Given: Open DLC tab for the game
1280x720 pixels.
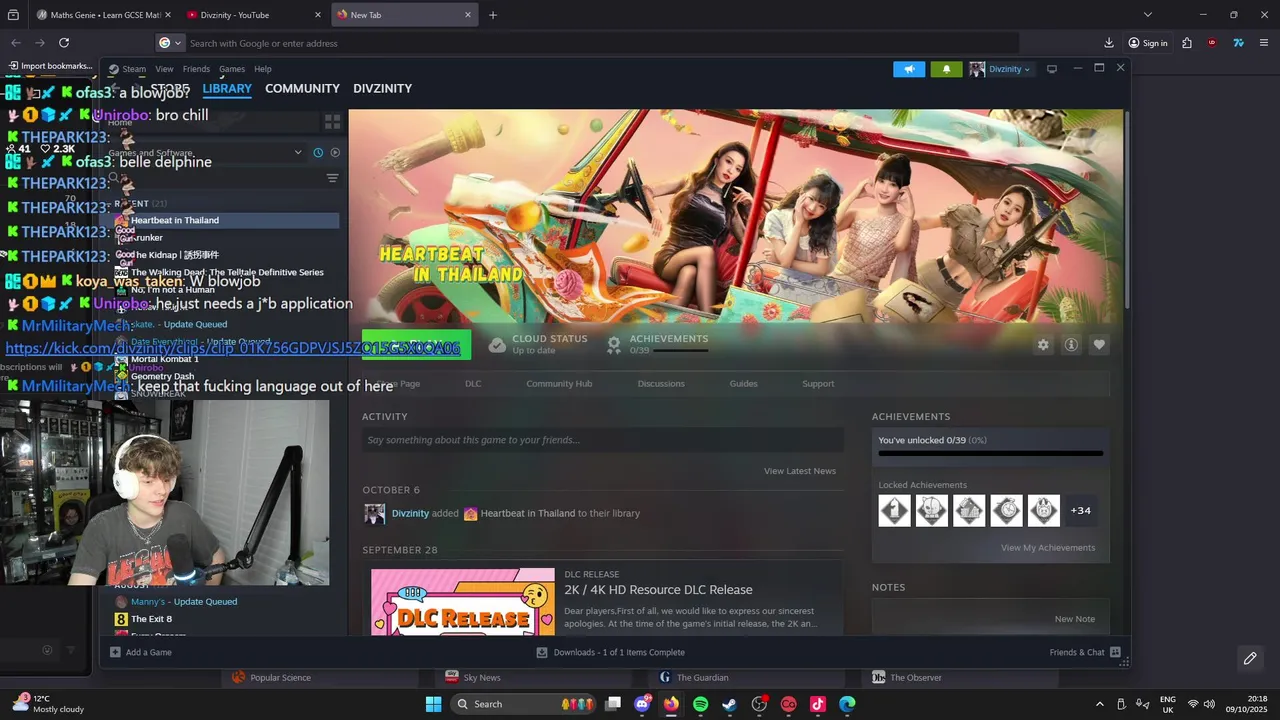Looking at the screenshot, I should click(x=473, y=384).
